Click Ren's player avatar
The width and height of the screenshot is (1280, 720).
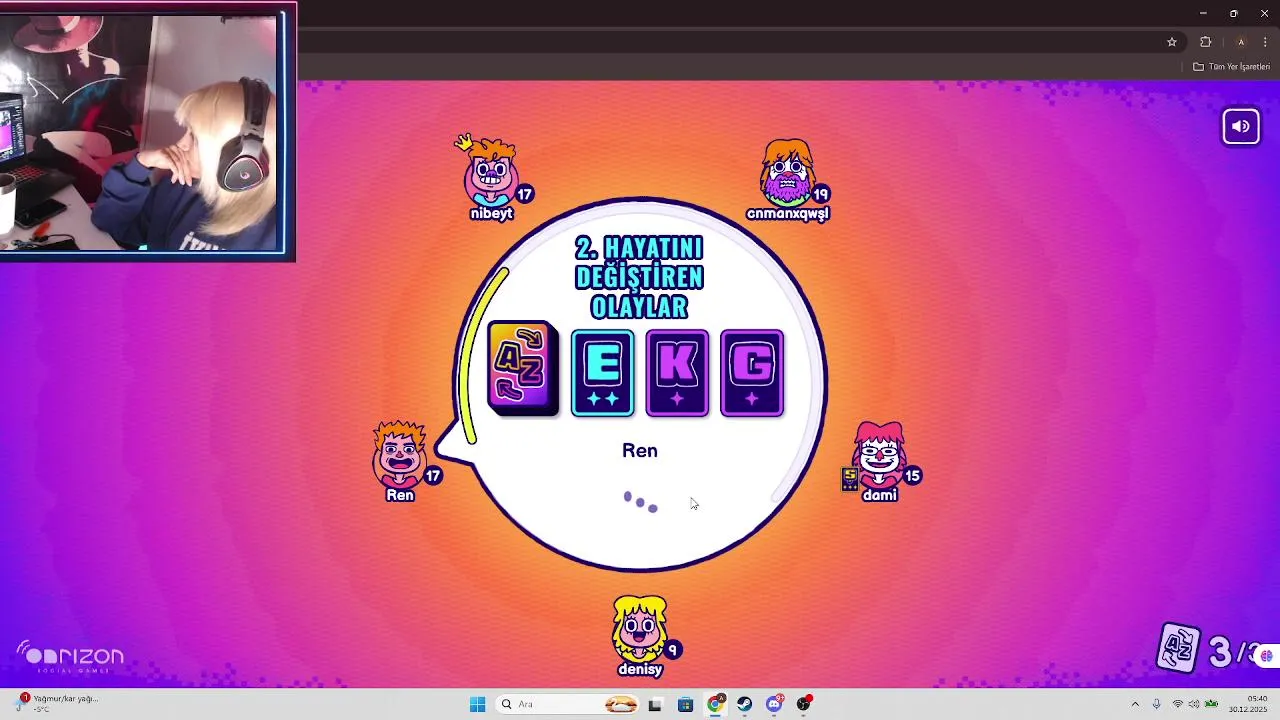tap(400, 454)
